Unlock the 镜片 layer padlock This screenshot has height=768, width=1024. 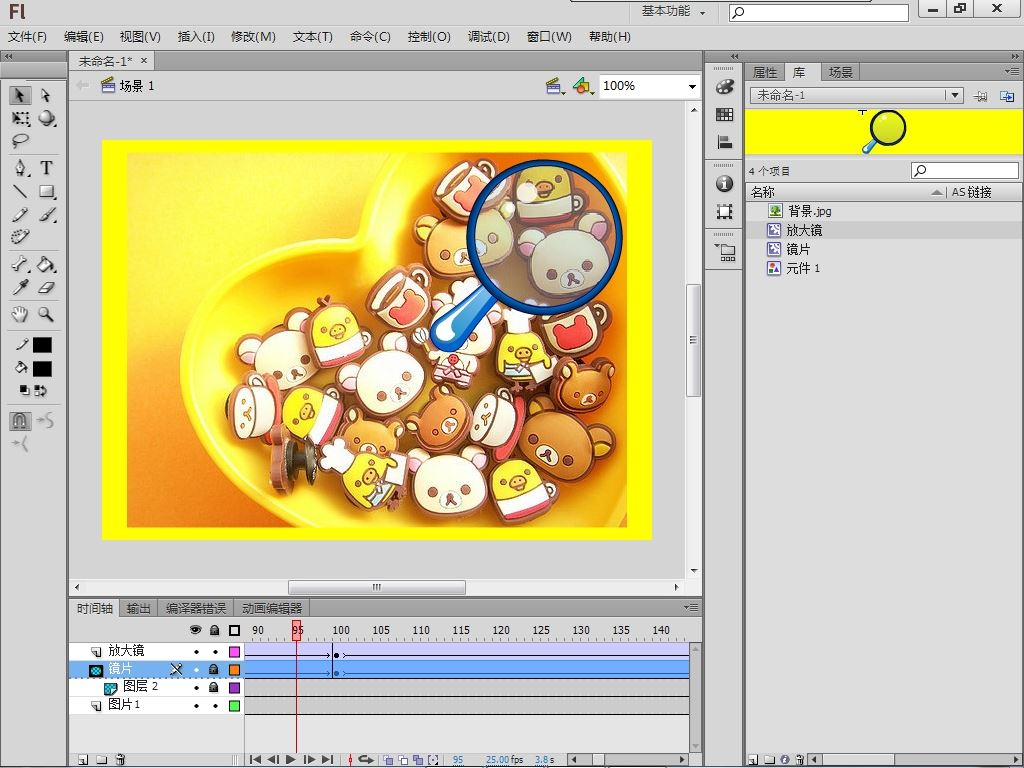pos(214,669)
